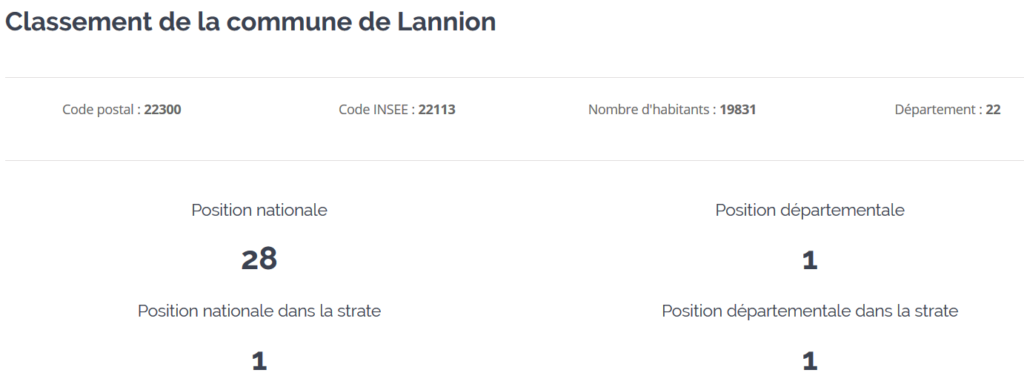The width and height of the screenshot is (1024, 390).
Task: Click the word strate in Position nationale dans la strate
Action: pos(359,312)
